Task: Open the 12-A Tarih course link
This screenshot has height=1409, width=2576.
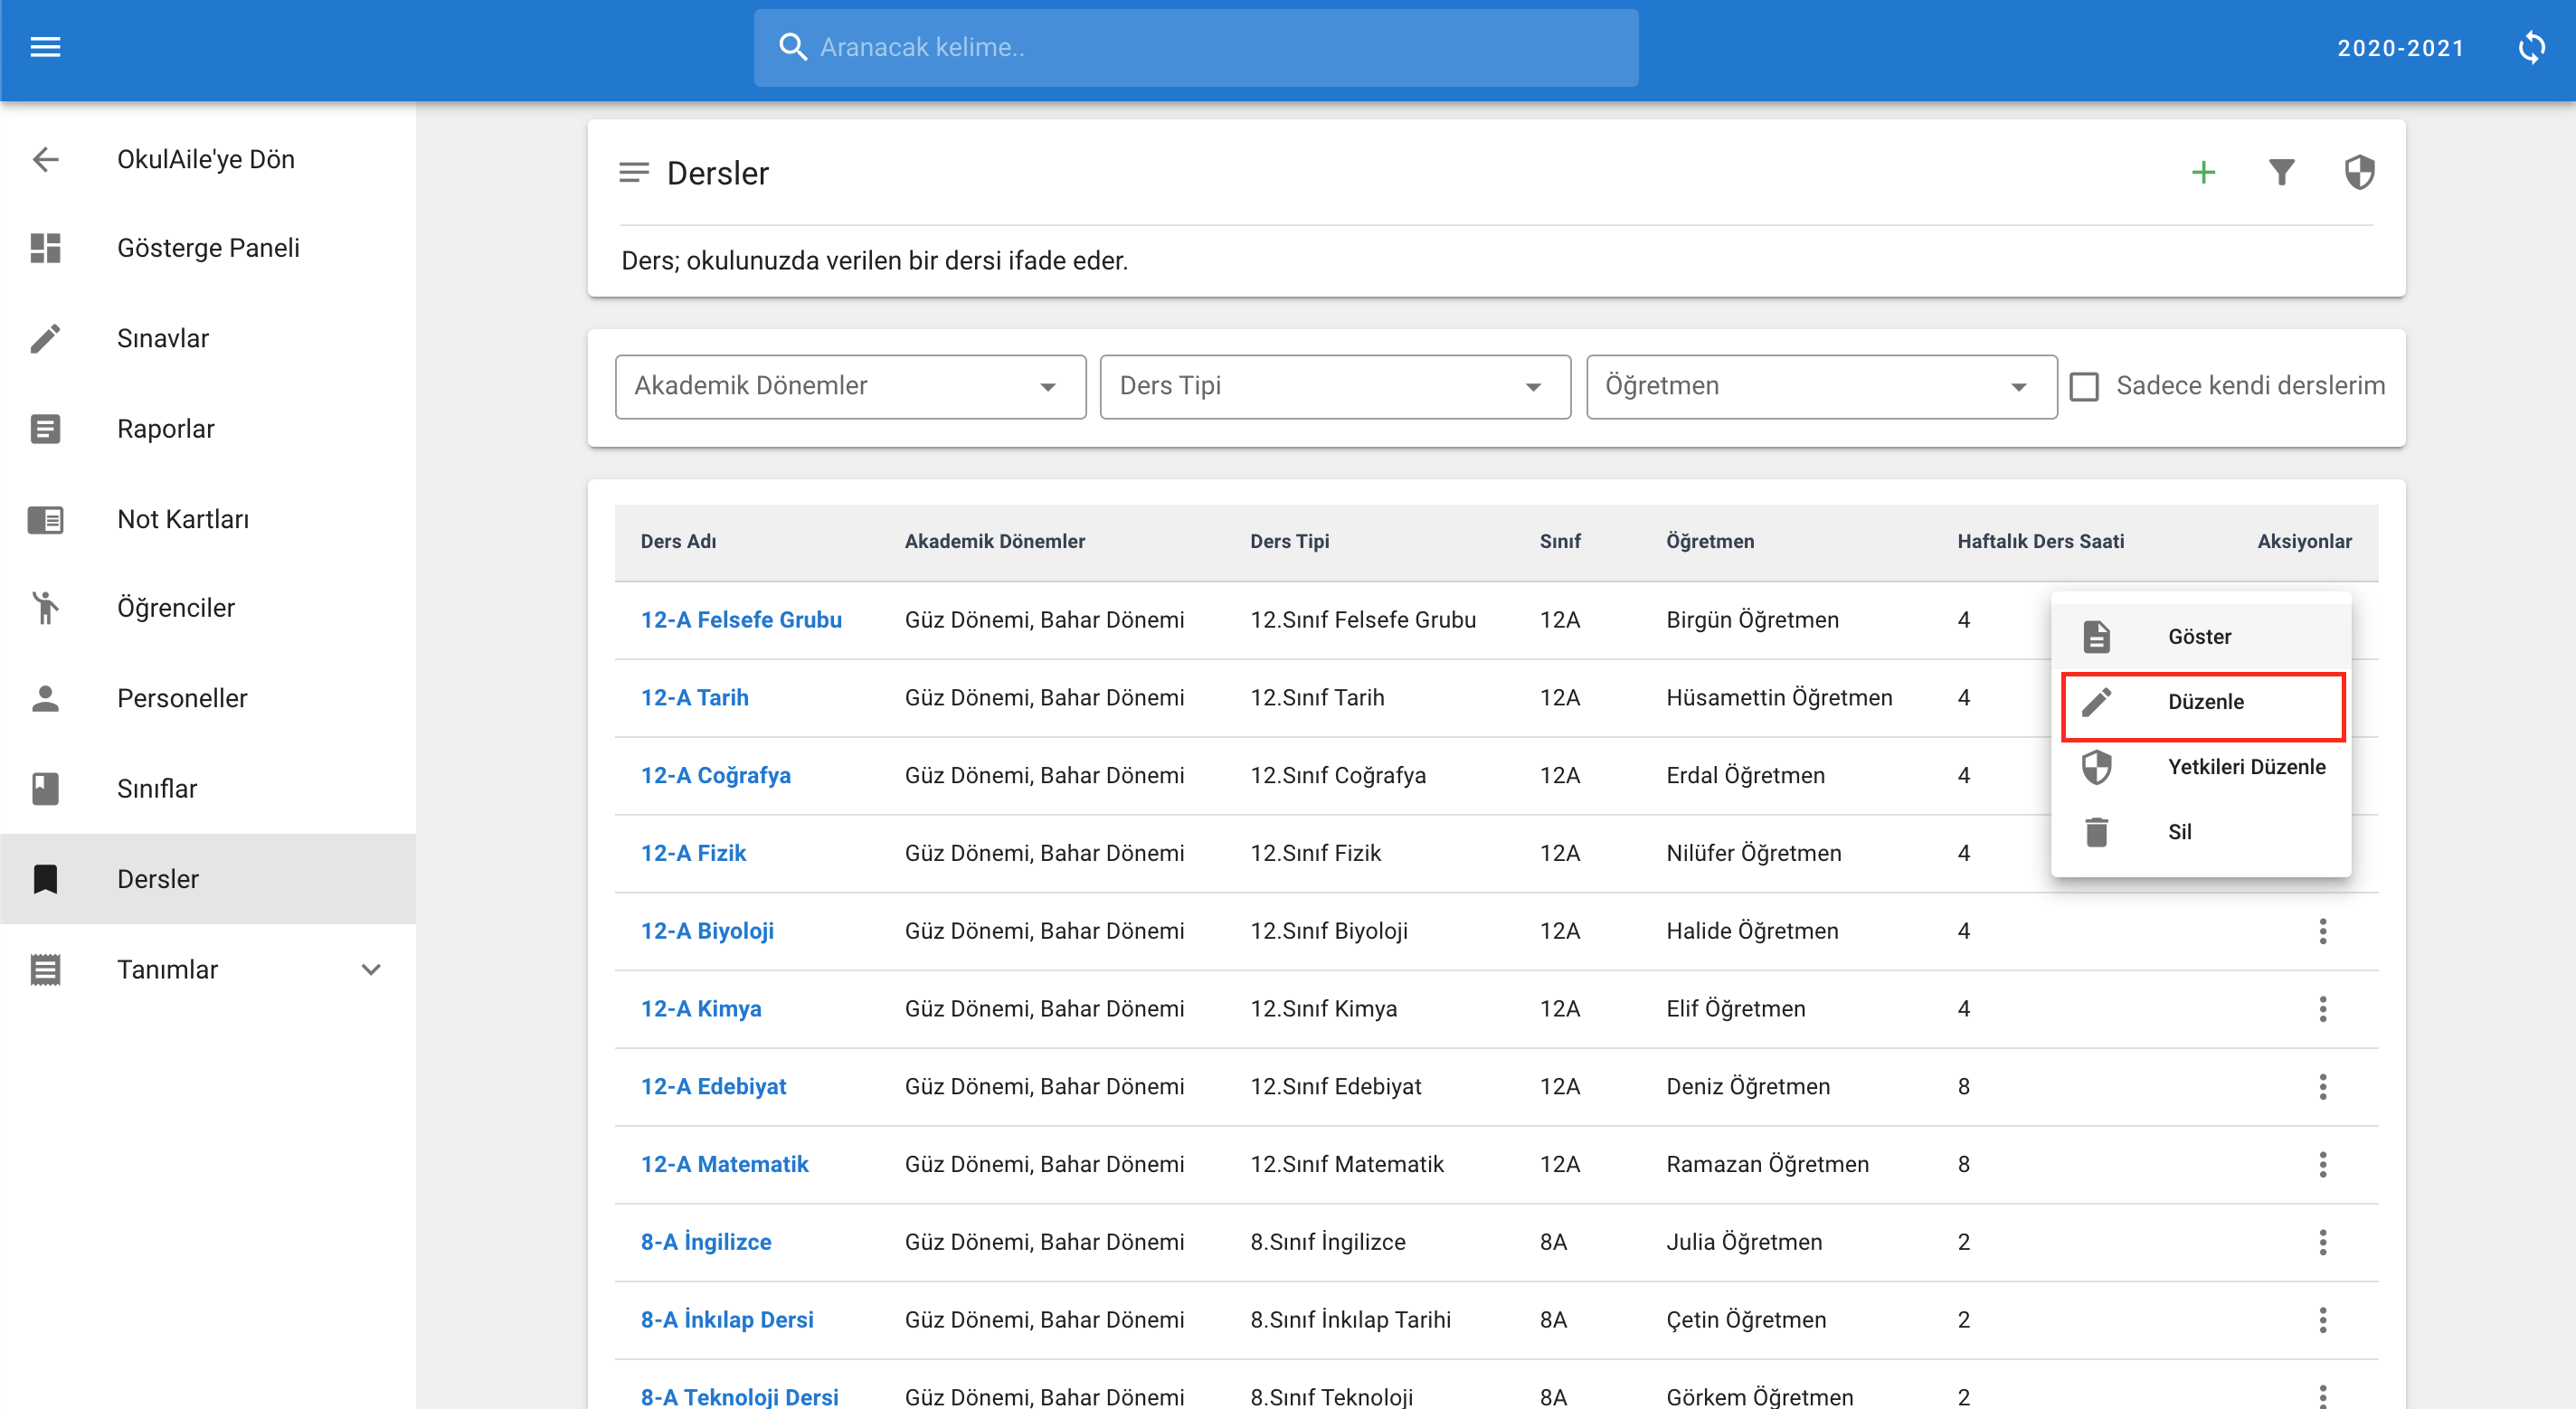Action: tap(695, 698)
